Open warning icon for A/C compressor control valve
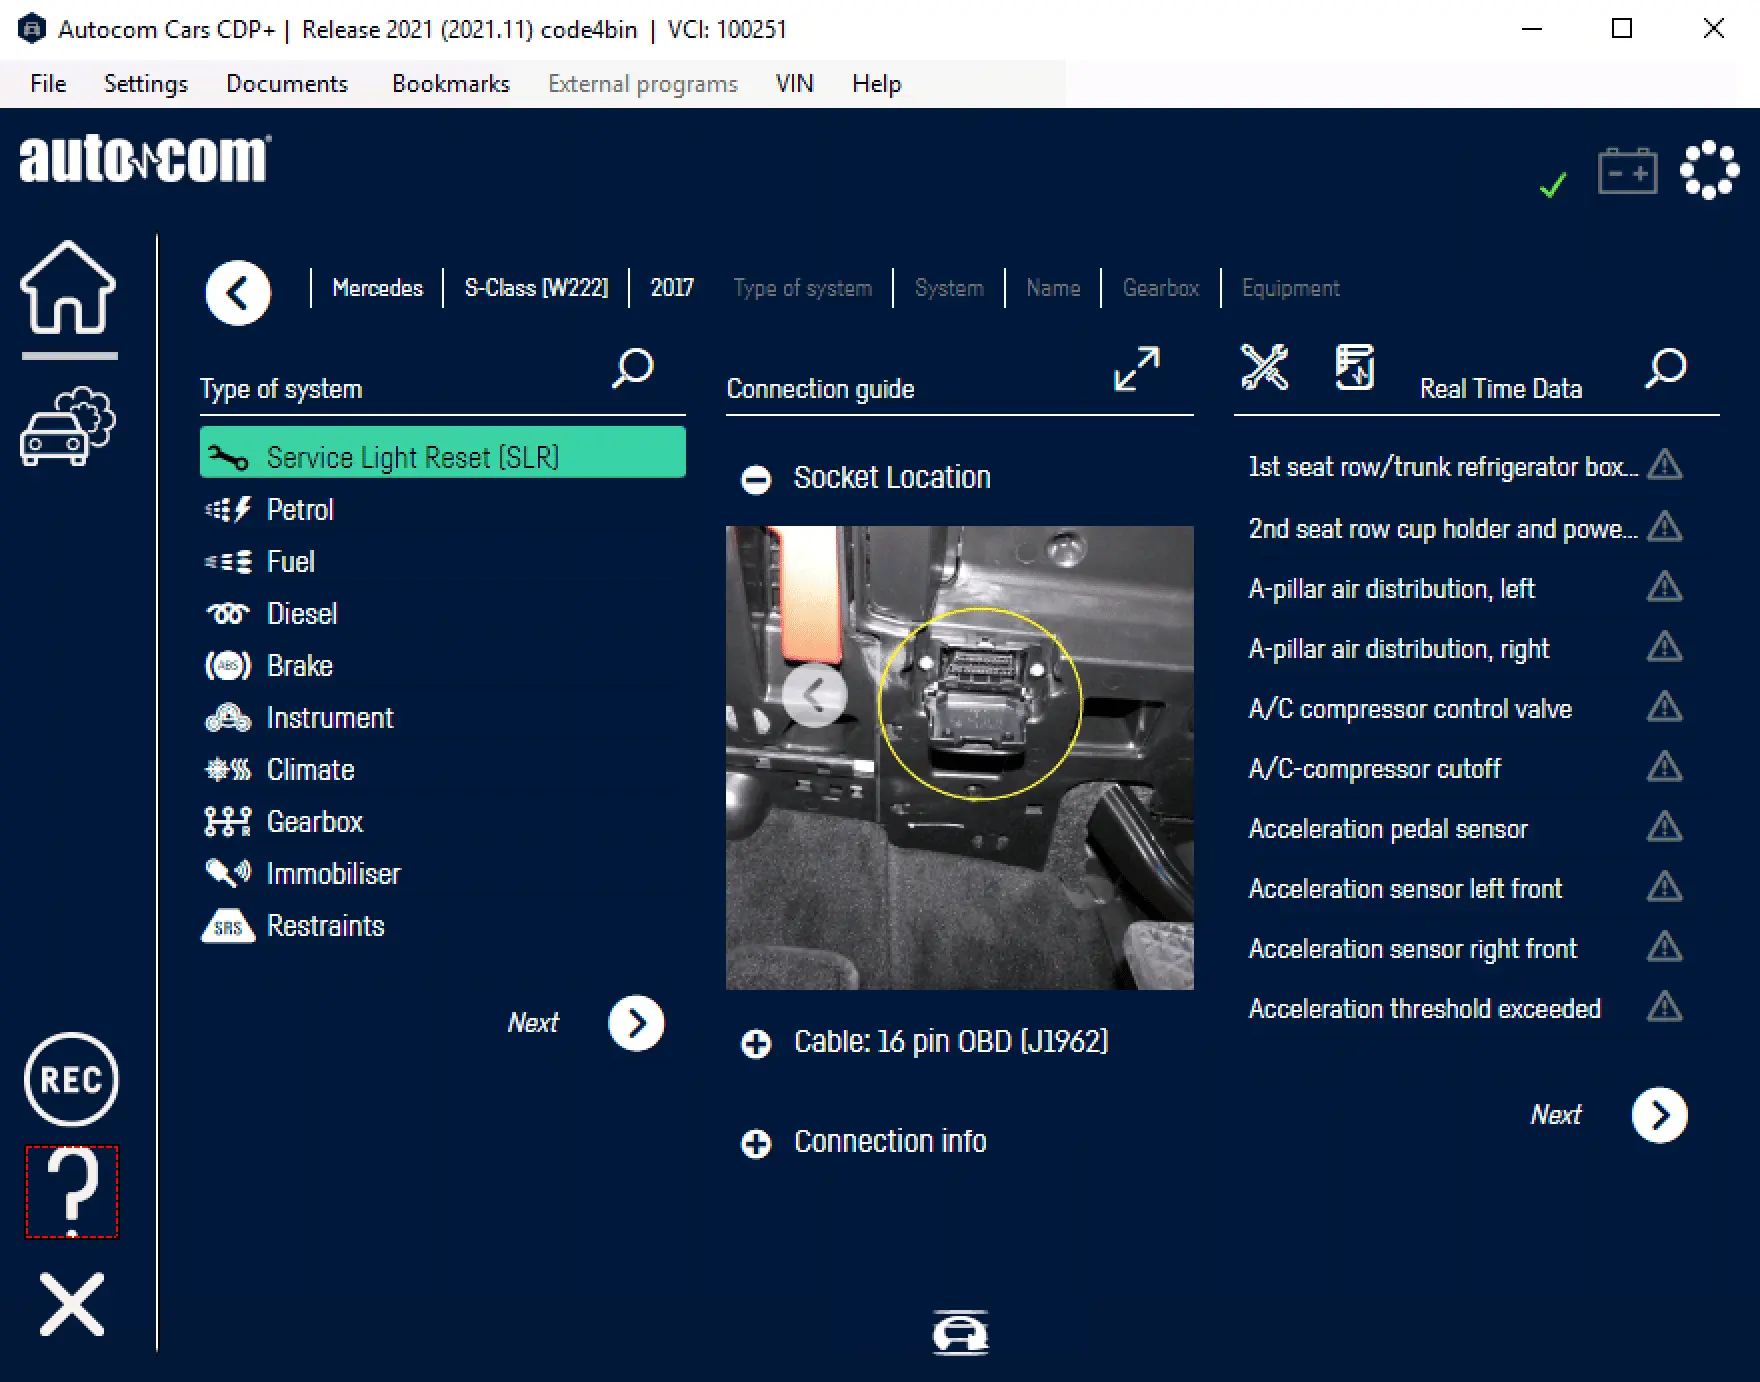Image resolution: width=1760 pixels, height=1382 pixels. 1664,707
